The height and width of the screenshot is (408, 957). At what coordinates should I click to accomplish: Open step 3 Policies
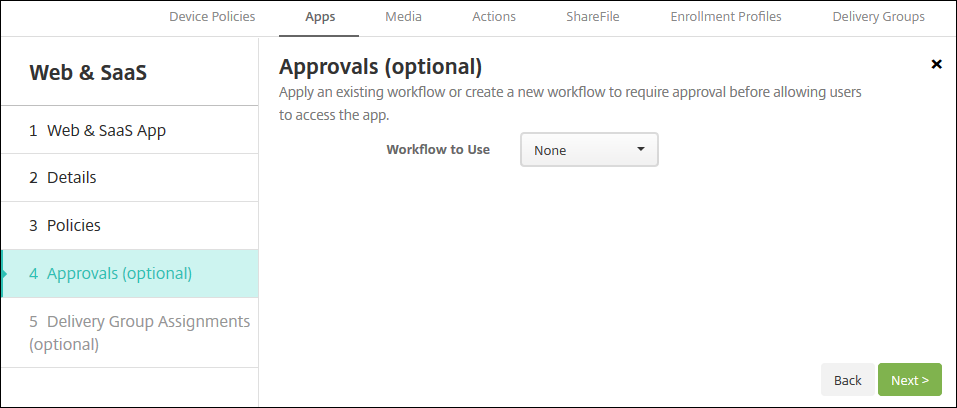[x=129, y=225]
